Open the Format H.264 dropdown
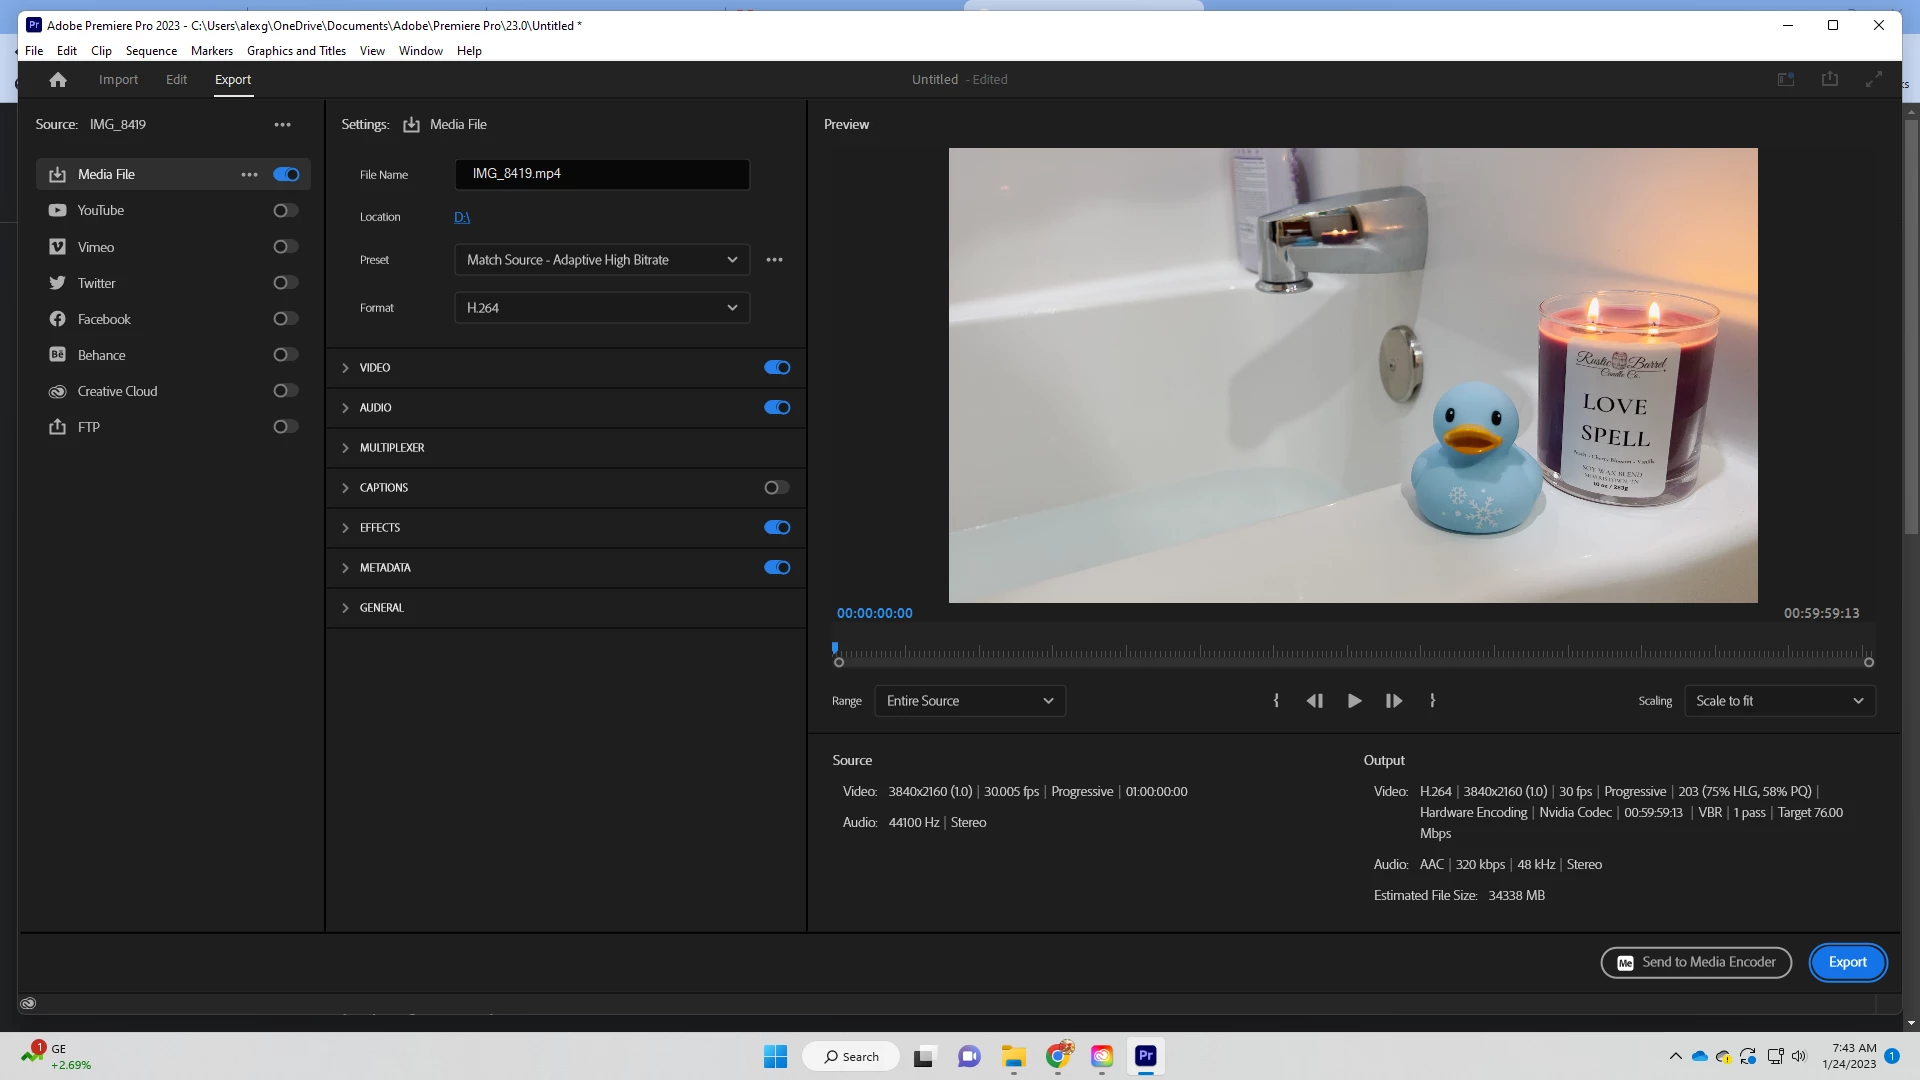This screenshot has width=1920, height=1080. (601, 308)
